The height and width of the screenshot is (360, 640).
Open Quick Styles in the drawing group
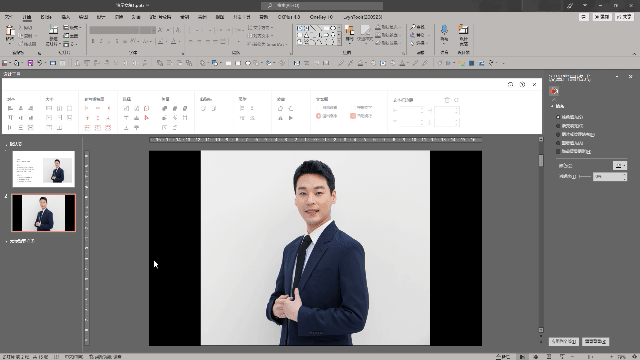364,31
